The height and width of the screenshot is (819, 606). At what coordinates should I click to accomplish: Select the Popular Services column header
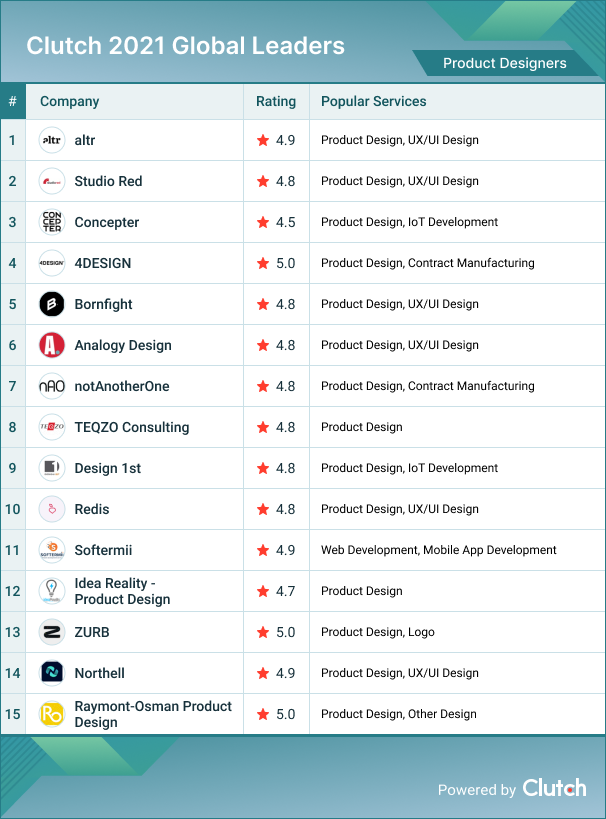pyautogui.click(x=373, y=101)
